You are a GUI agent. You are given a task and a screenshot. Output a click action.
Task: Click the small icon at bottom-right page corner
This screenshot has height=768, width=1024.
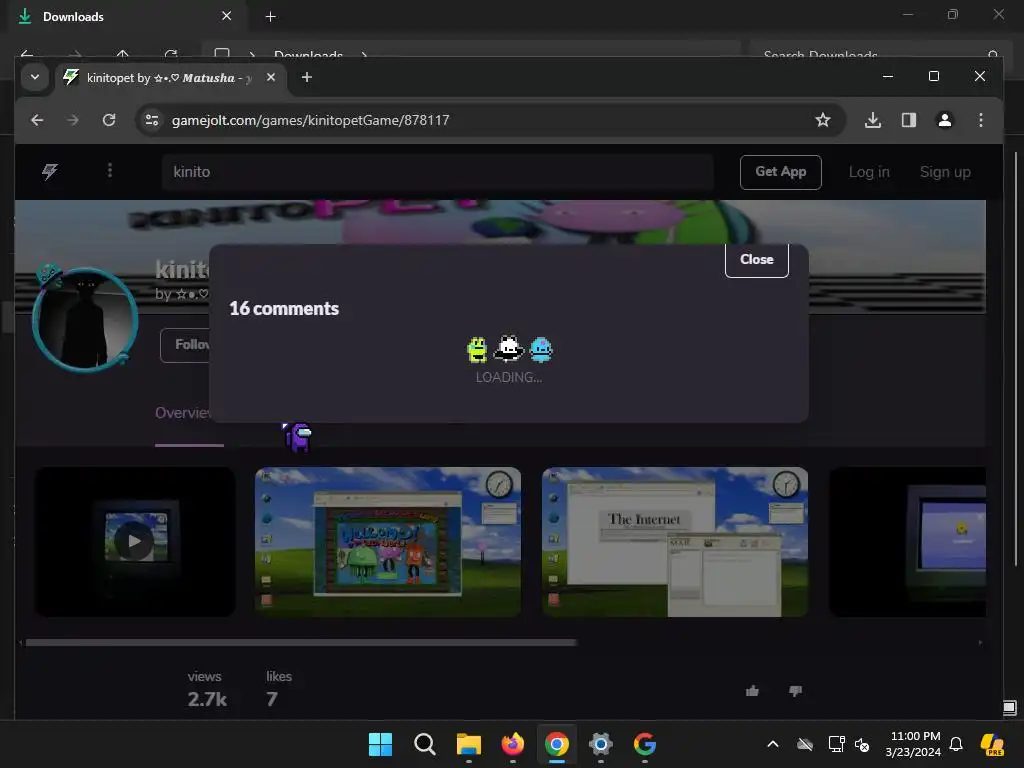point(1009,708)
